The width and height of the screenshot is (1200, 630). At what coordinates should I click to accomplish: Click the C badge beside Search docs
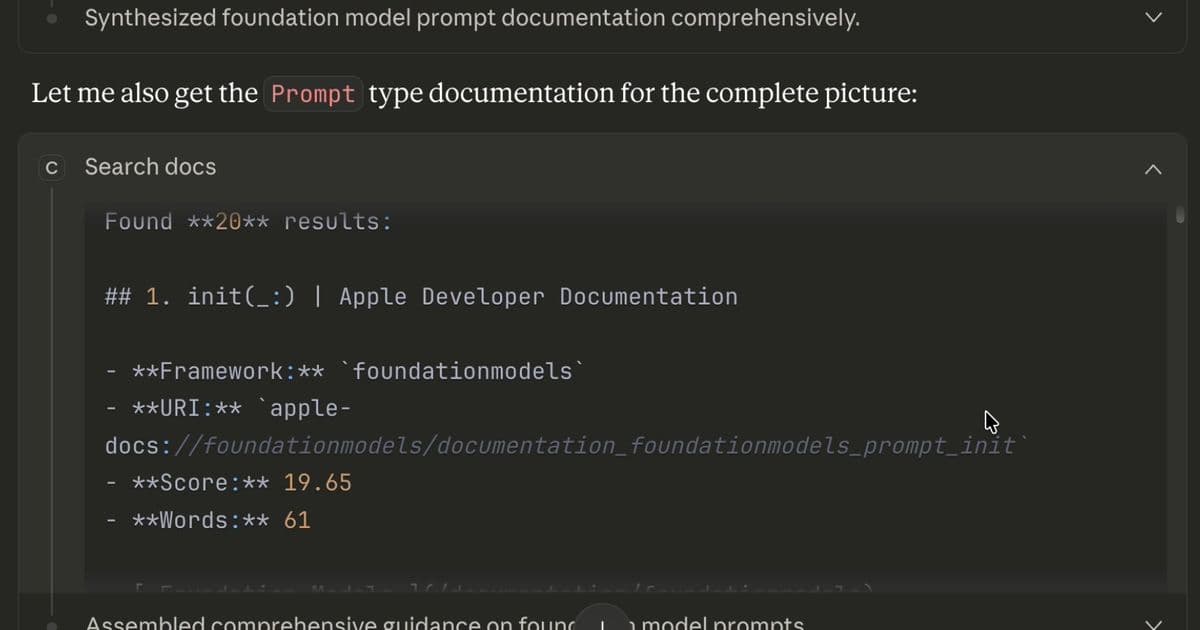click(51, 167)
